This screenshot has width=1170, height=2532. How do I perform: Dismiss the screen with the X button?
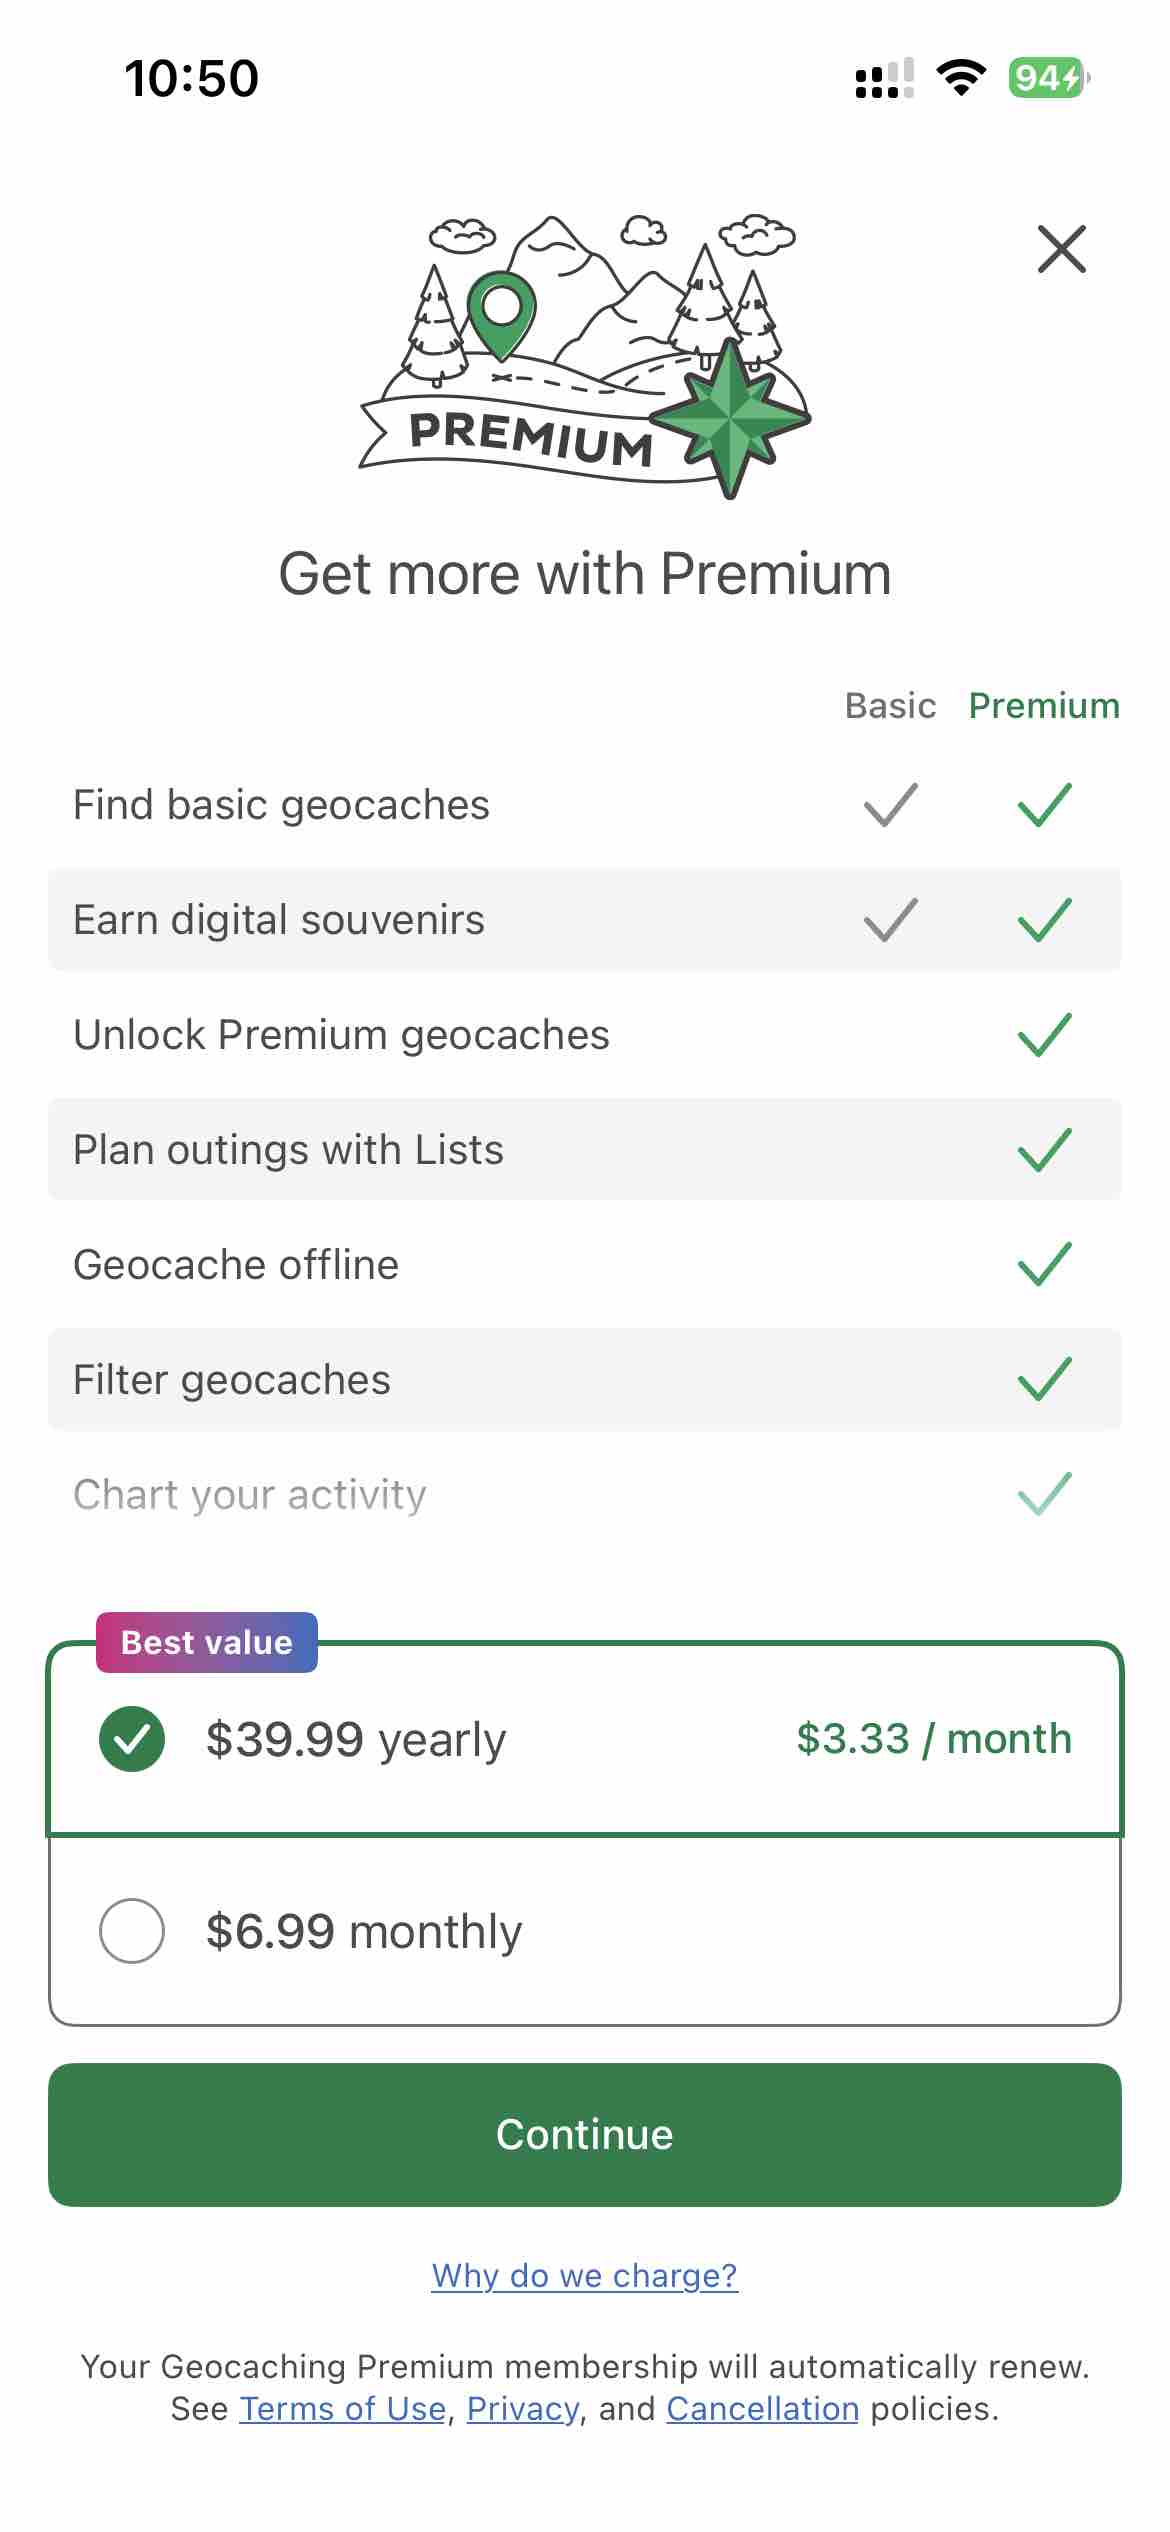[1062, 249]
